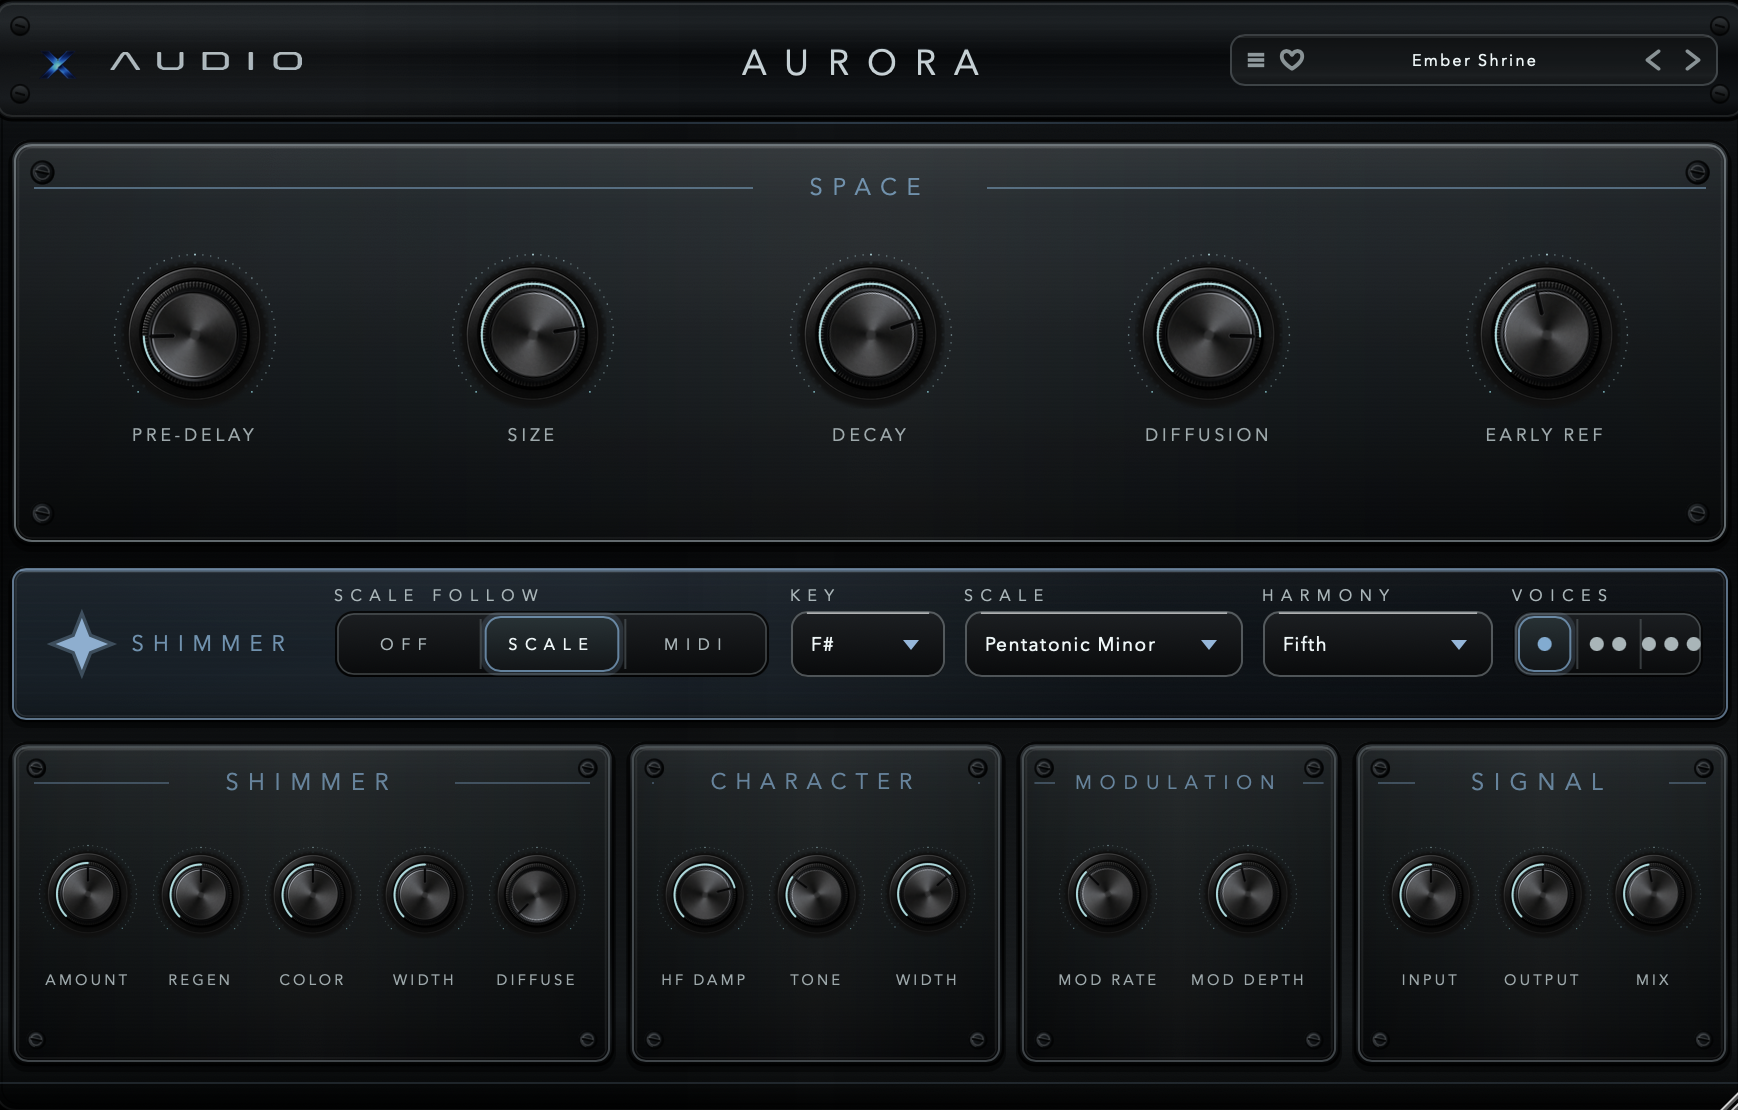Click the Character Width knob

(x=927, y=893)
